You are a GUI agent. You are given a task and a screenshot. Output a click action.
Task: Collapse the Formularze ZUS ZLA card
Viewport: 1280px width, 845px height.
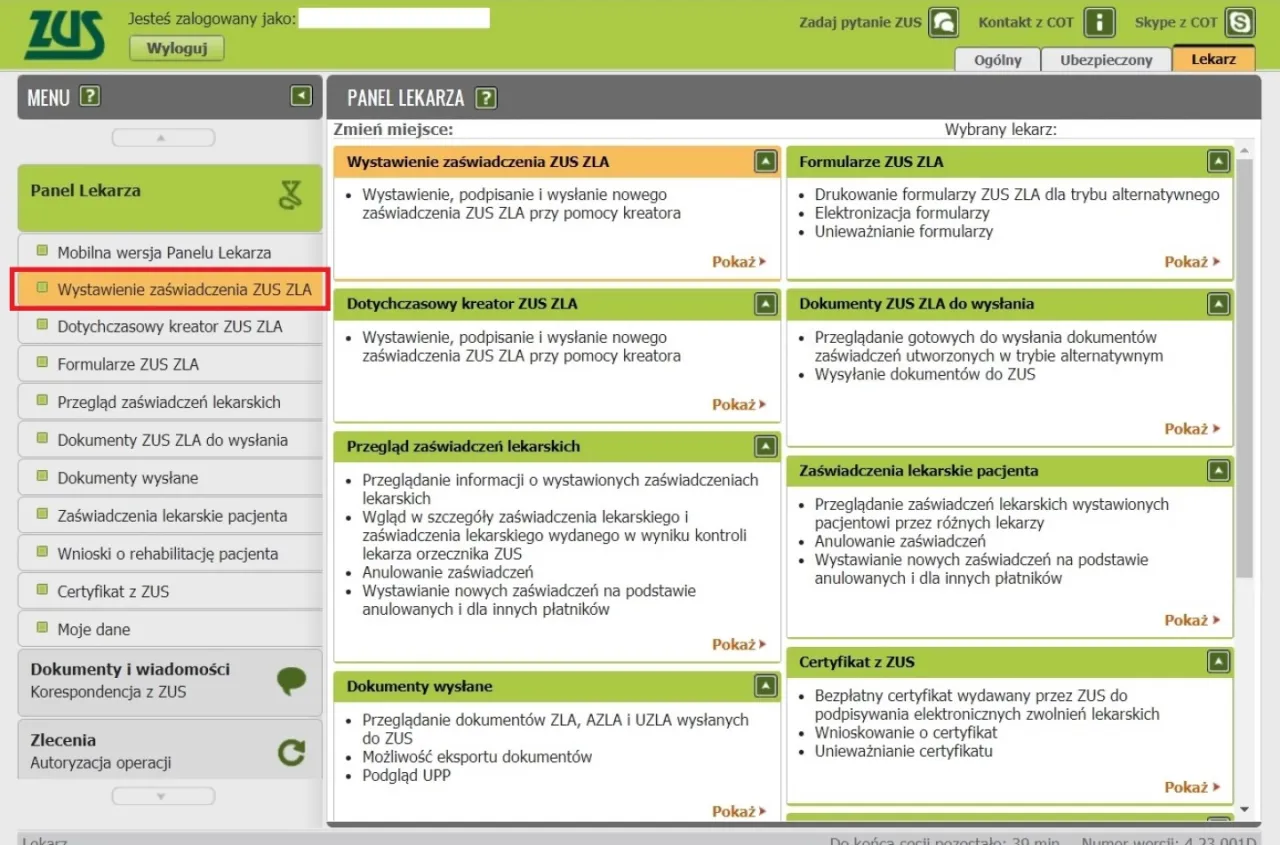(x=1218, y=161)
